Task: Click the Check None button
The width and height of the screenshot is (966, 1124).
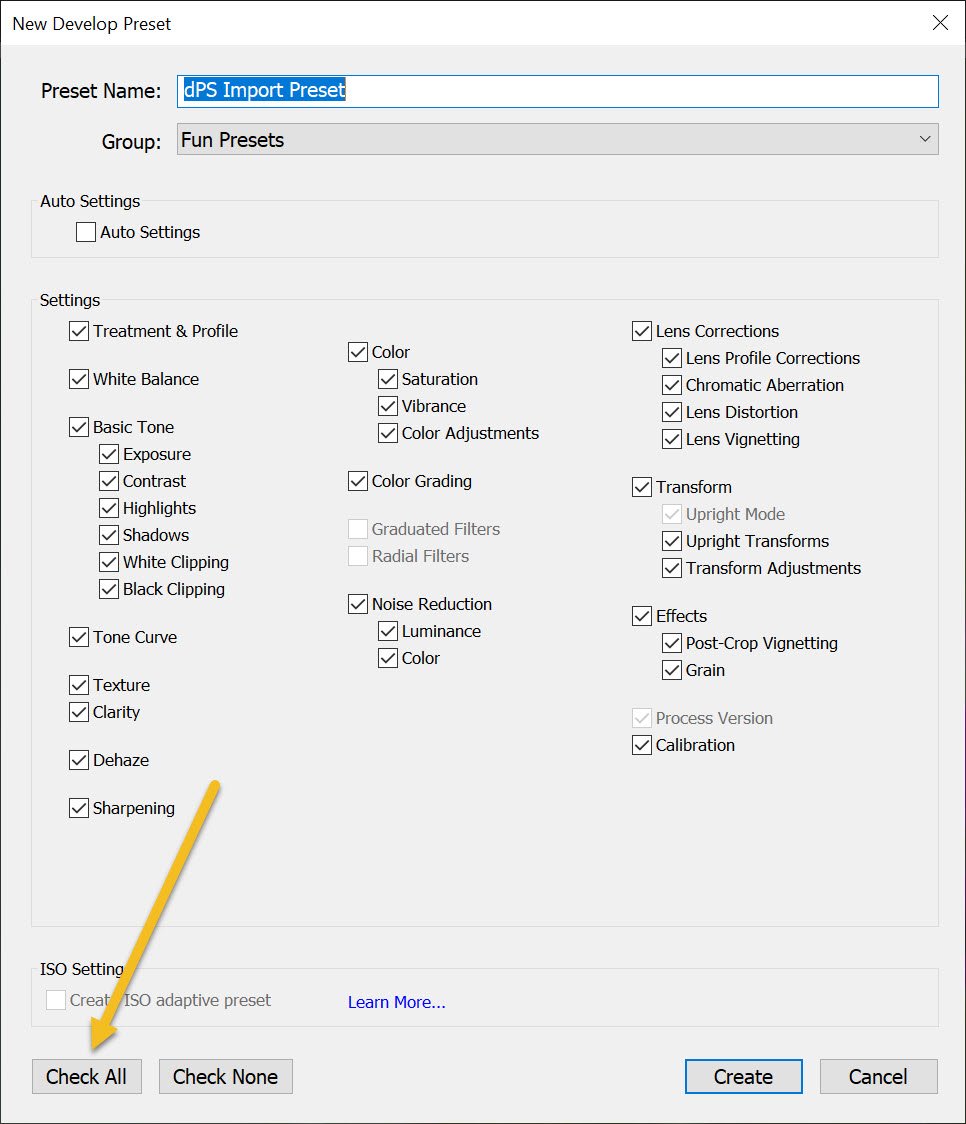Action: [x=225, y=1077]
